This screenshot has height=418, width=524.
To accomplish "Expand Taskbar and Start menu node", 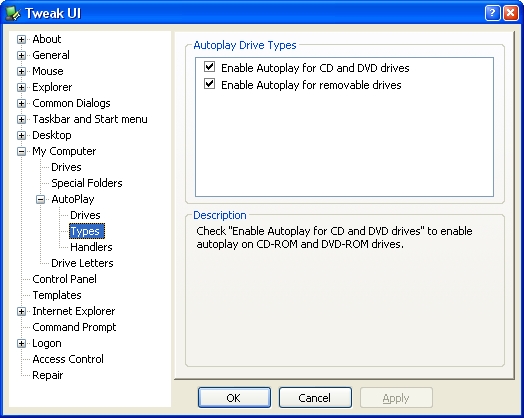I will (21, 120).
